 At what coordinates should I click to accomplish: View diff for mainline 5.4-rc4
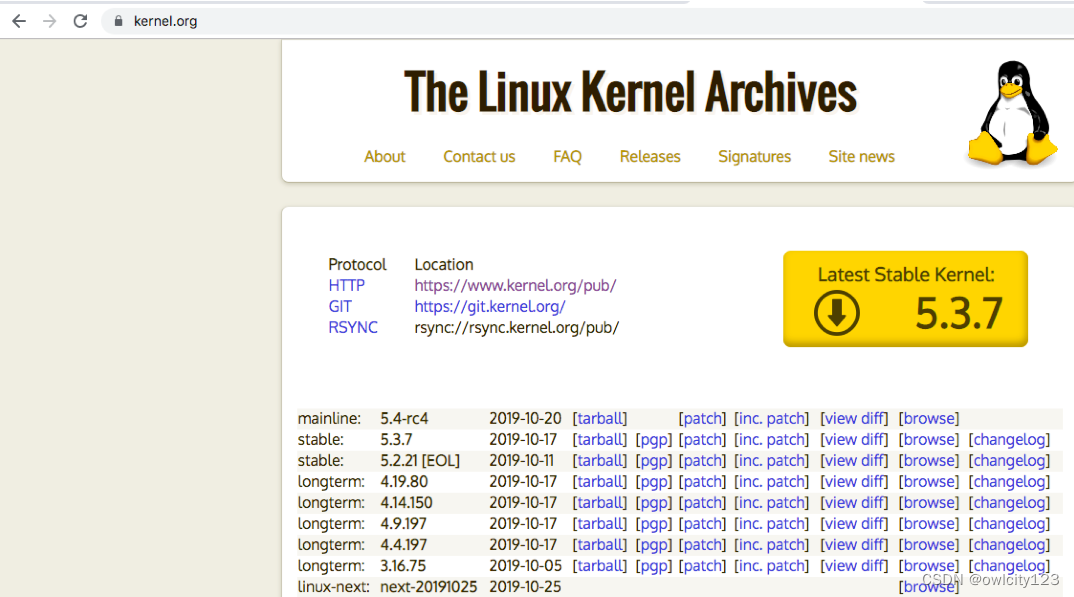(854, 418)
